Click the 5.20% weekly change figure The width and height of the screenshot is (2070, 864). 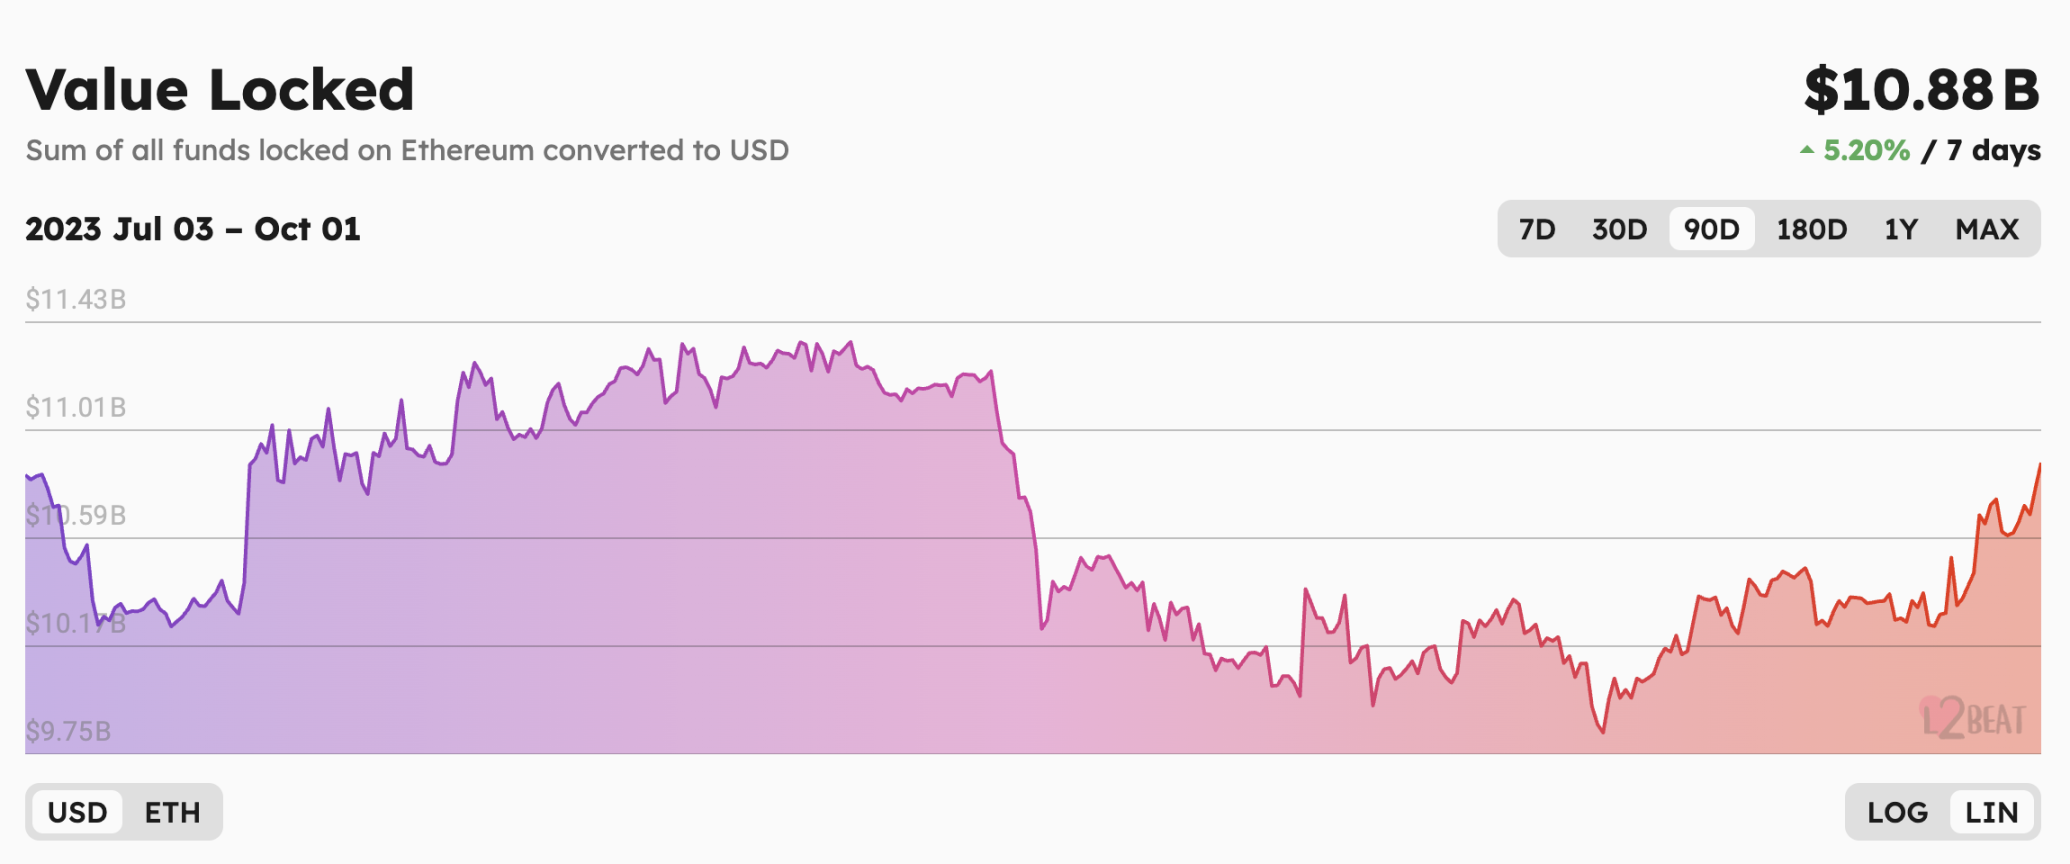pos(1866,150)
